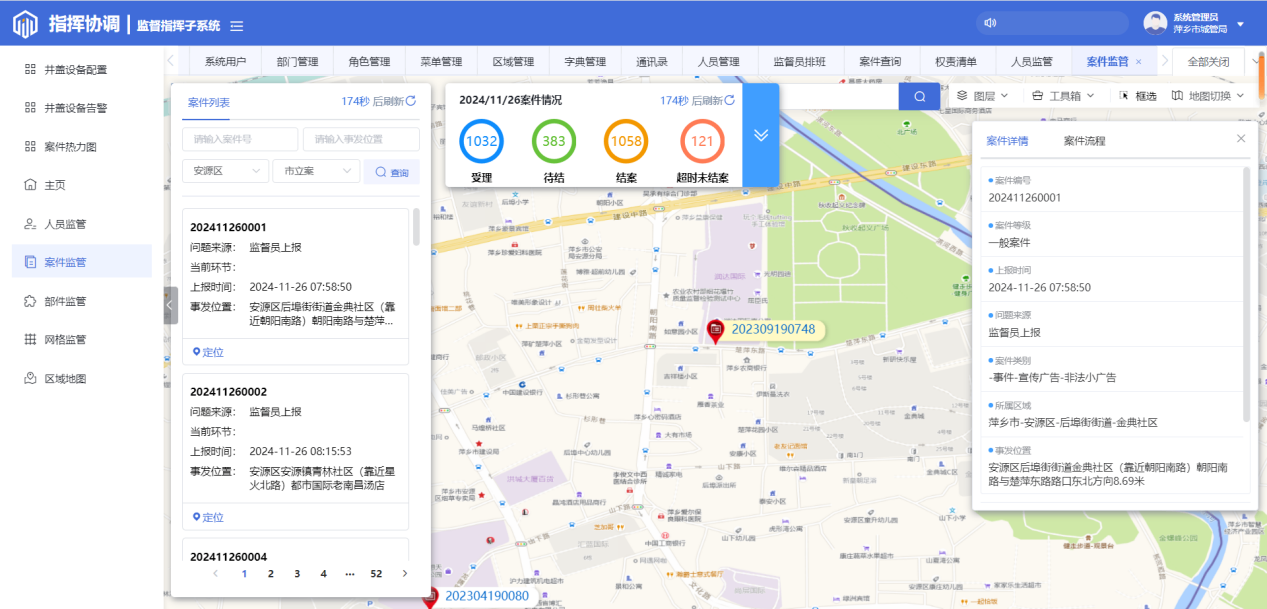Select the 框选 box-select tool
The width and height of the screenshot is (1267, 609).
(1138, 96)
